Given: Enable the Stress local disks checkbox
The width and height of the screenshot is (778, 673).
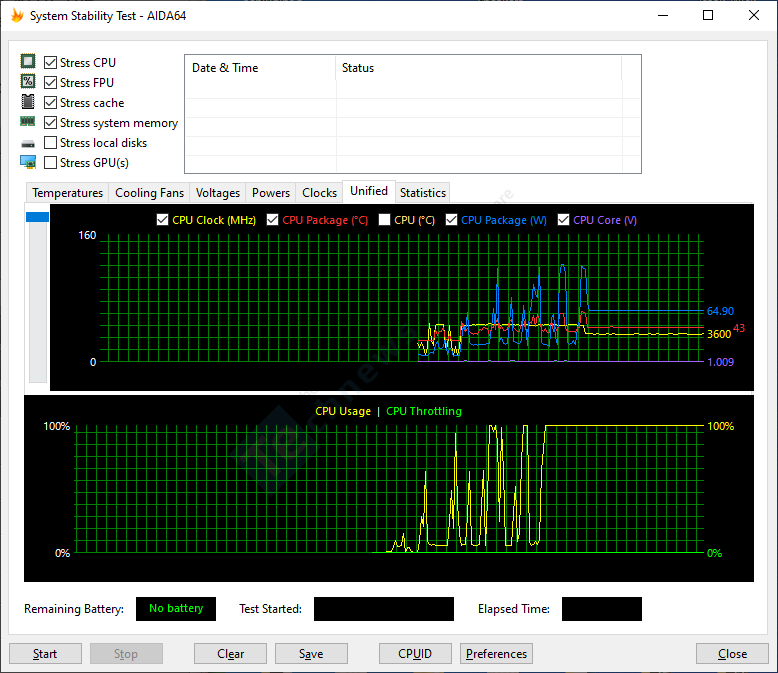Looking at the screenshot, I should (50, 142).
